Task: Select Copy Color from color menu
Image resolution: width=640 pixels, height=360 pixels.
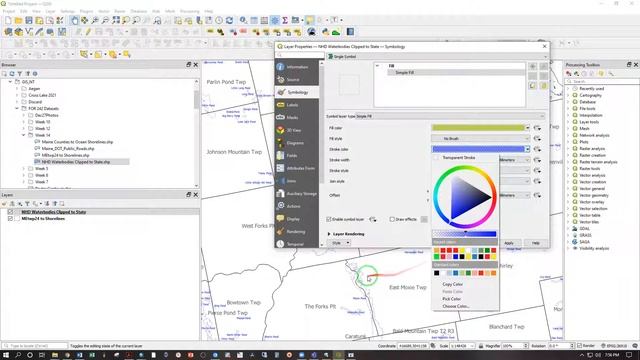Action: (453, 284)
